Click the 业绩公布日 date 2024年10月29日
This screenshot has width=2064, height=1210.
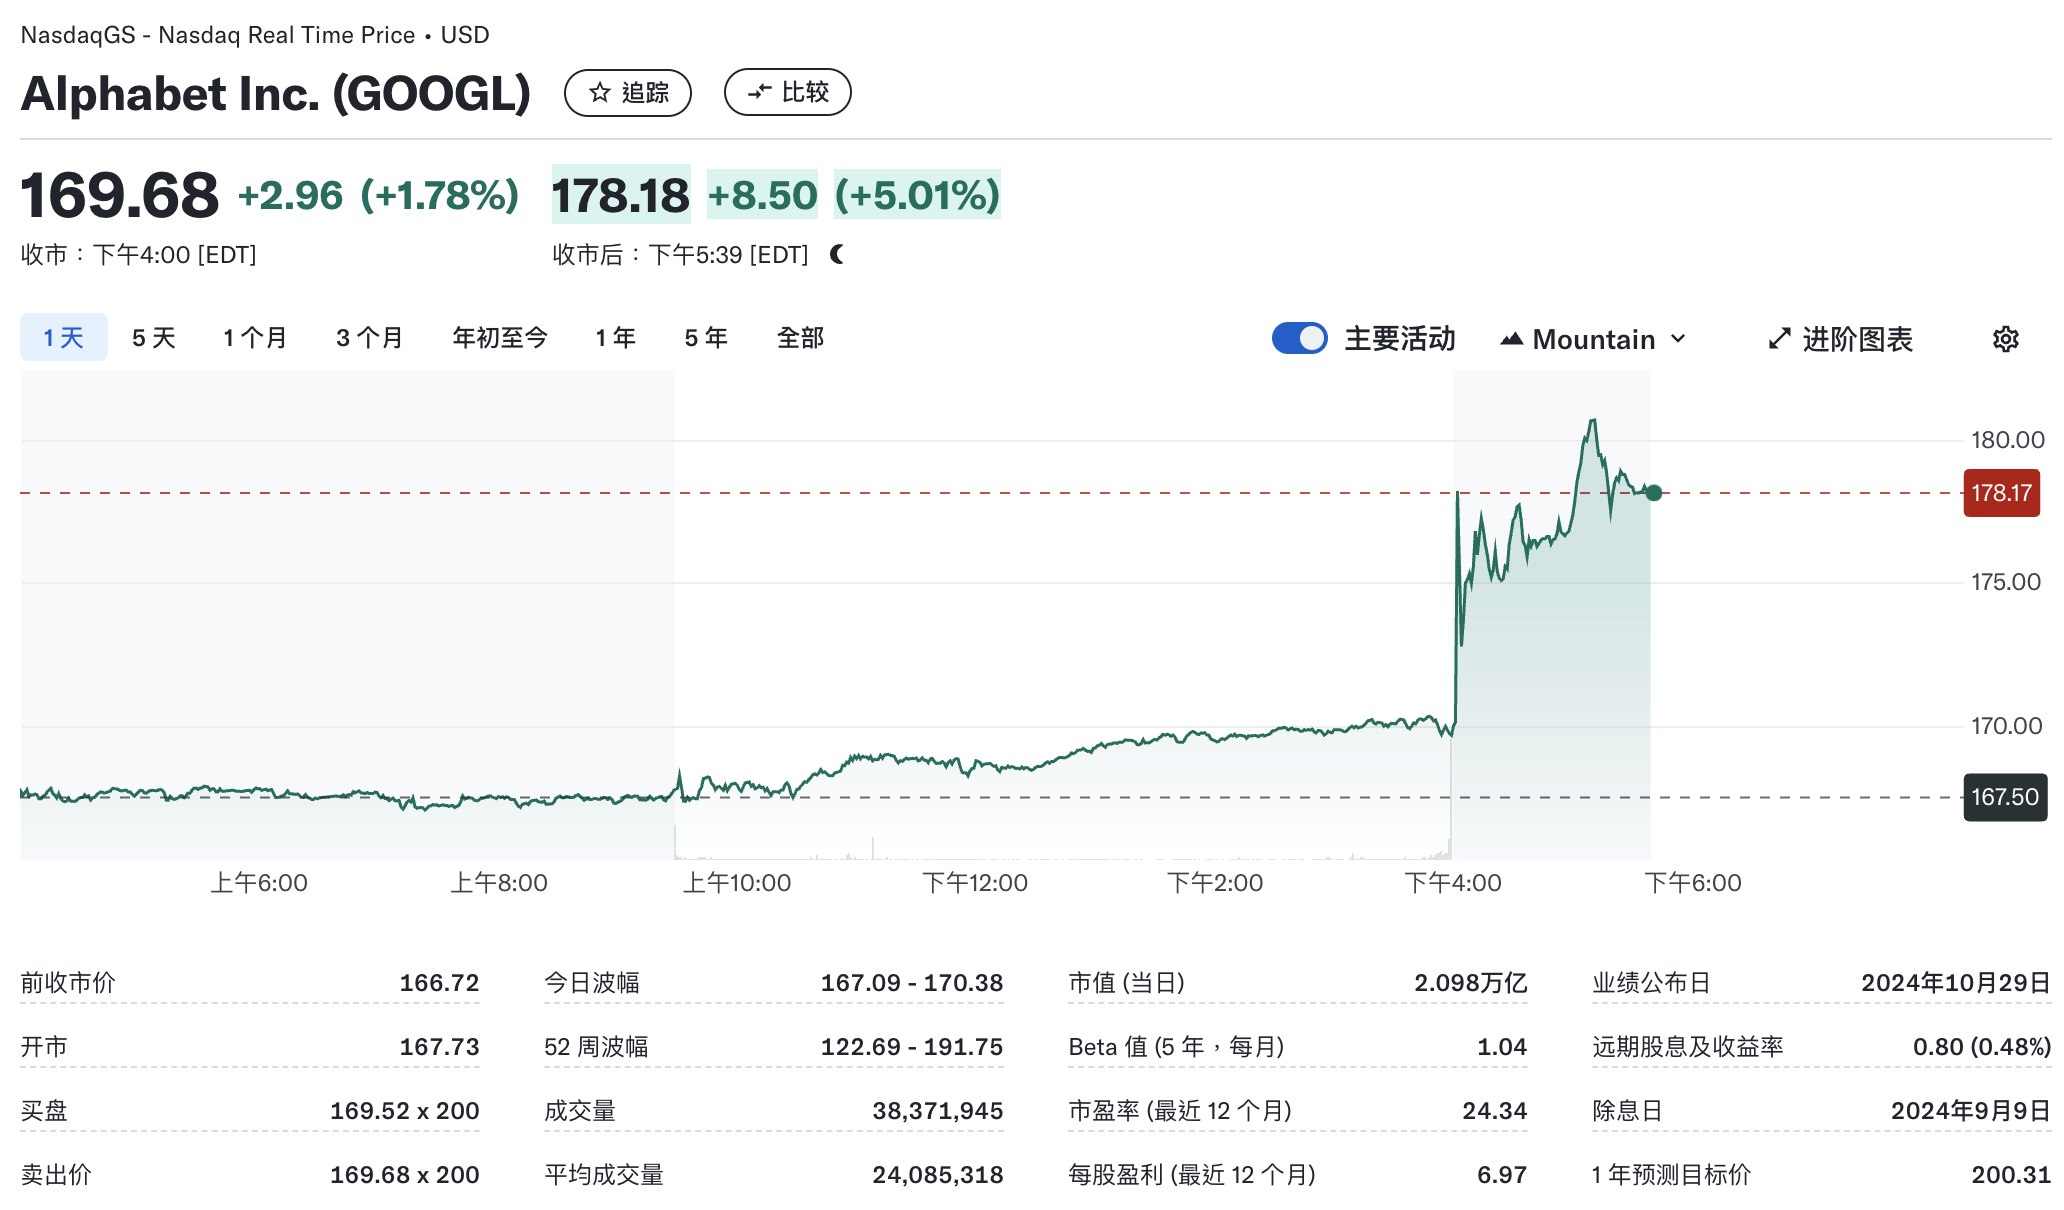(1956, 983)
